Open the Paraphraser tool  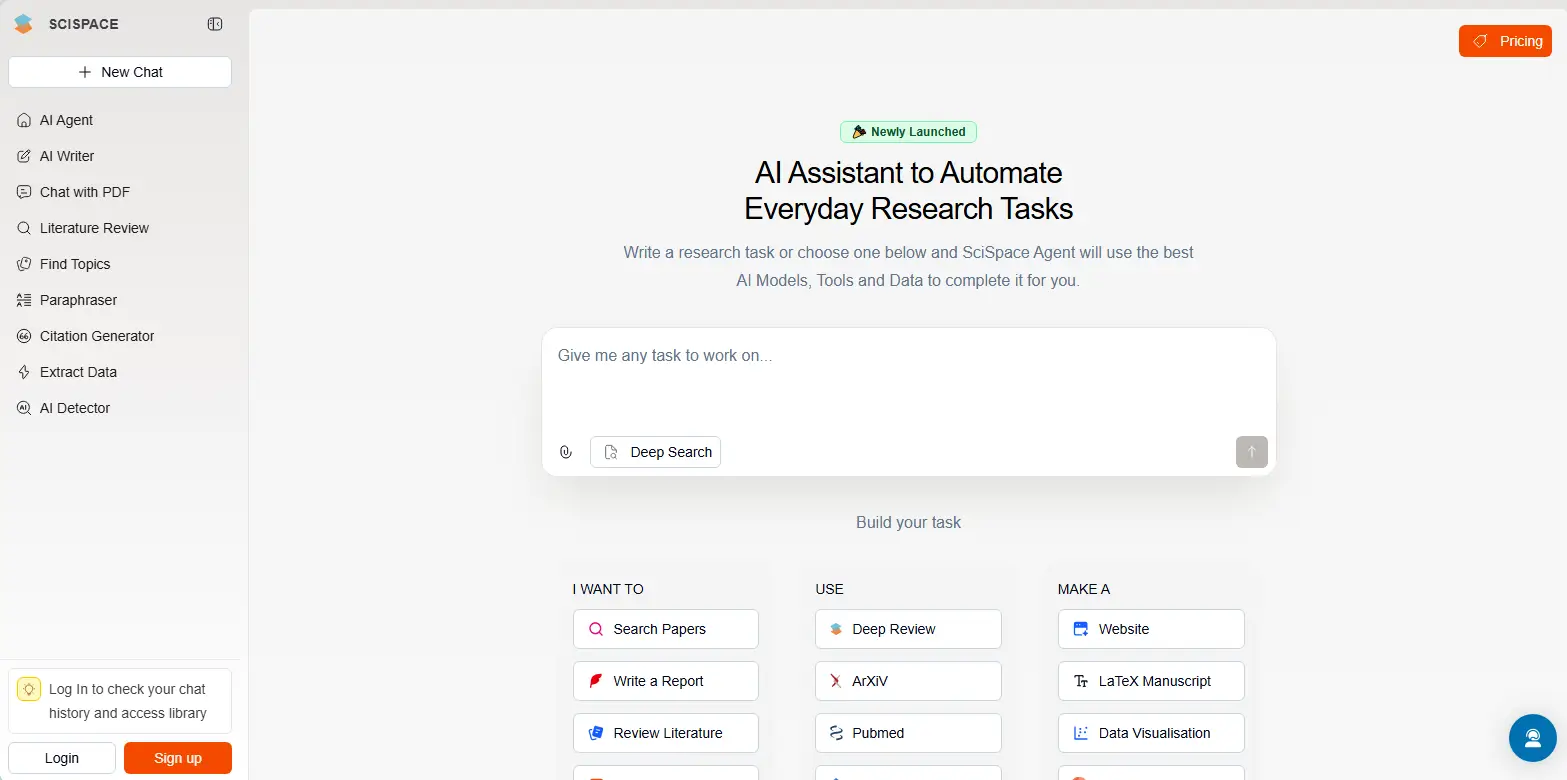[120, 300]
